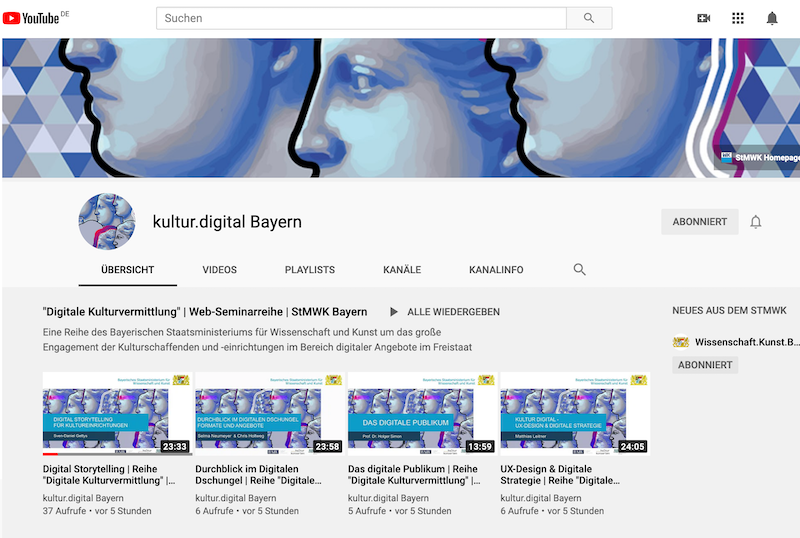The width and height of the screenshot is (800, 538).
Task: Click the playlist description starting 'Eine Reihe des'
Action: click(x=257, y=339)
